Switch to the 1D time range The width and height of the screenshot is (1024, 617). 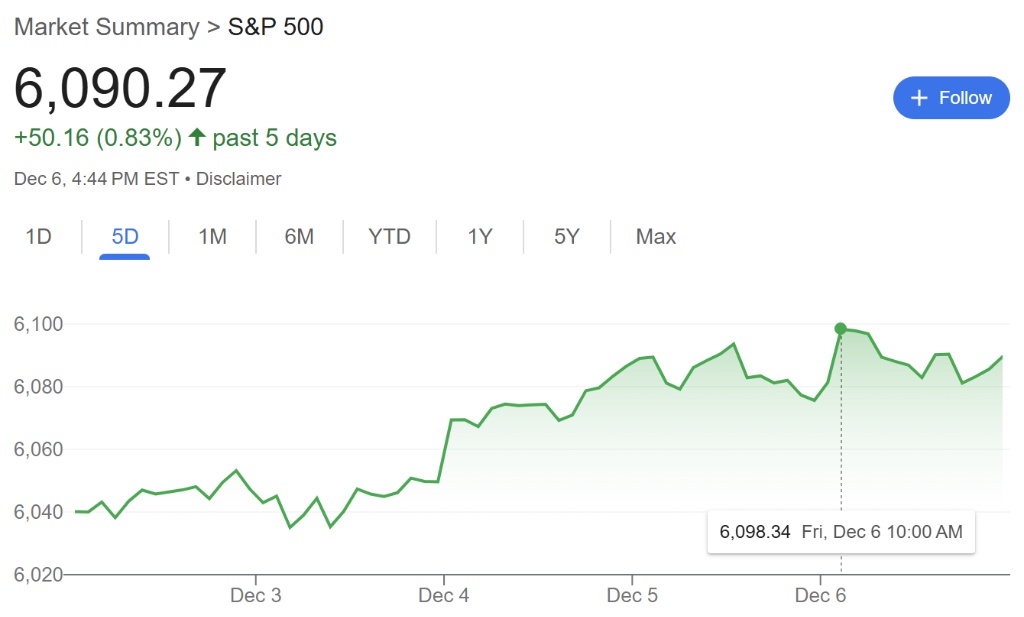point(39,237)
